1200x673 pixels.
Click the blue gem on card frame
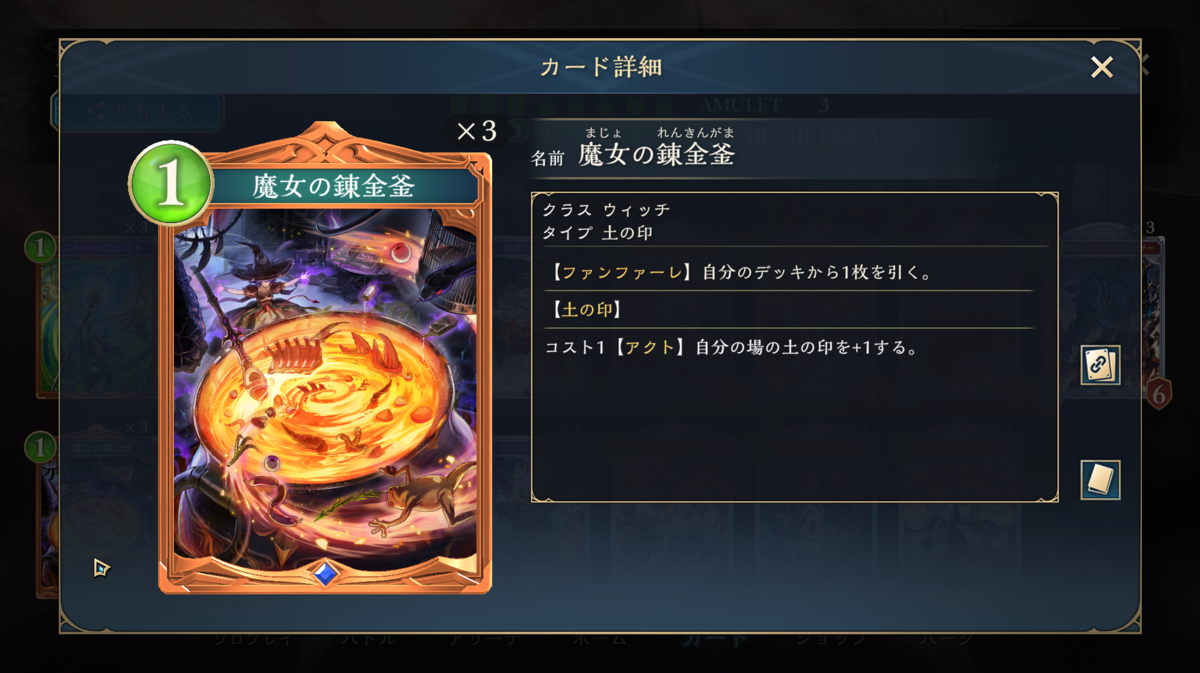click(323, 573)
